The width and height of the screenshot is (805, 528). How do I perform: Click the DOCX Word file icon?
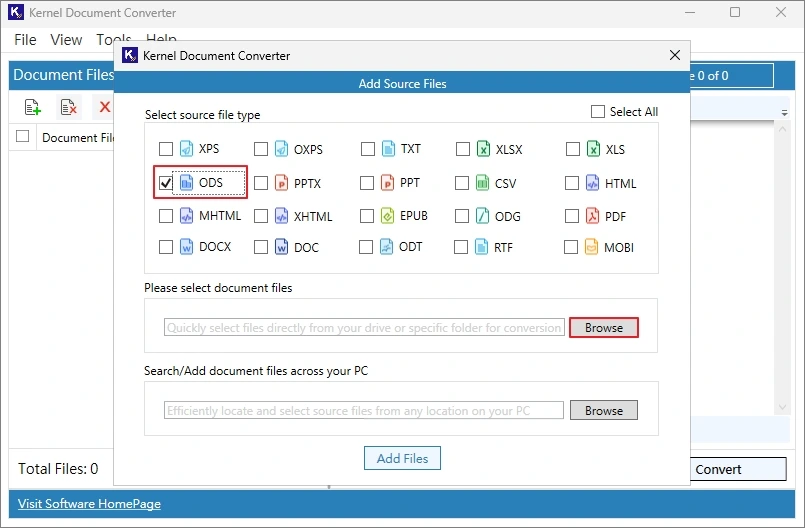[186, 247]
